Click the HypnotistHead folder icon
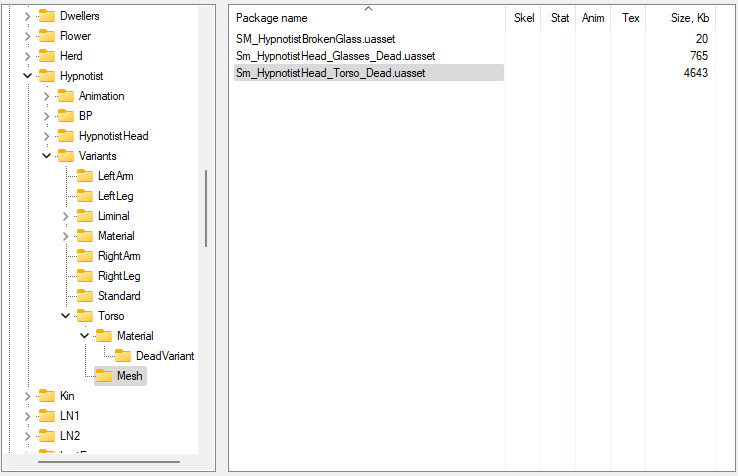The height and width of the screenshot is (476, 738). click(65, 136)
